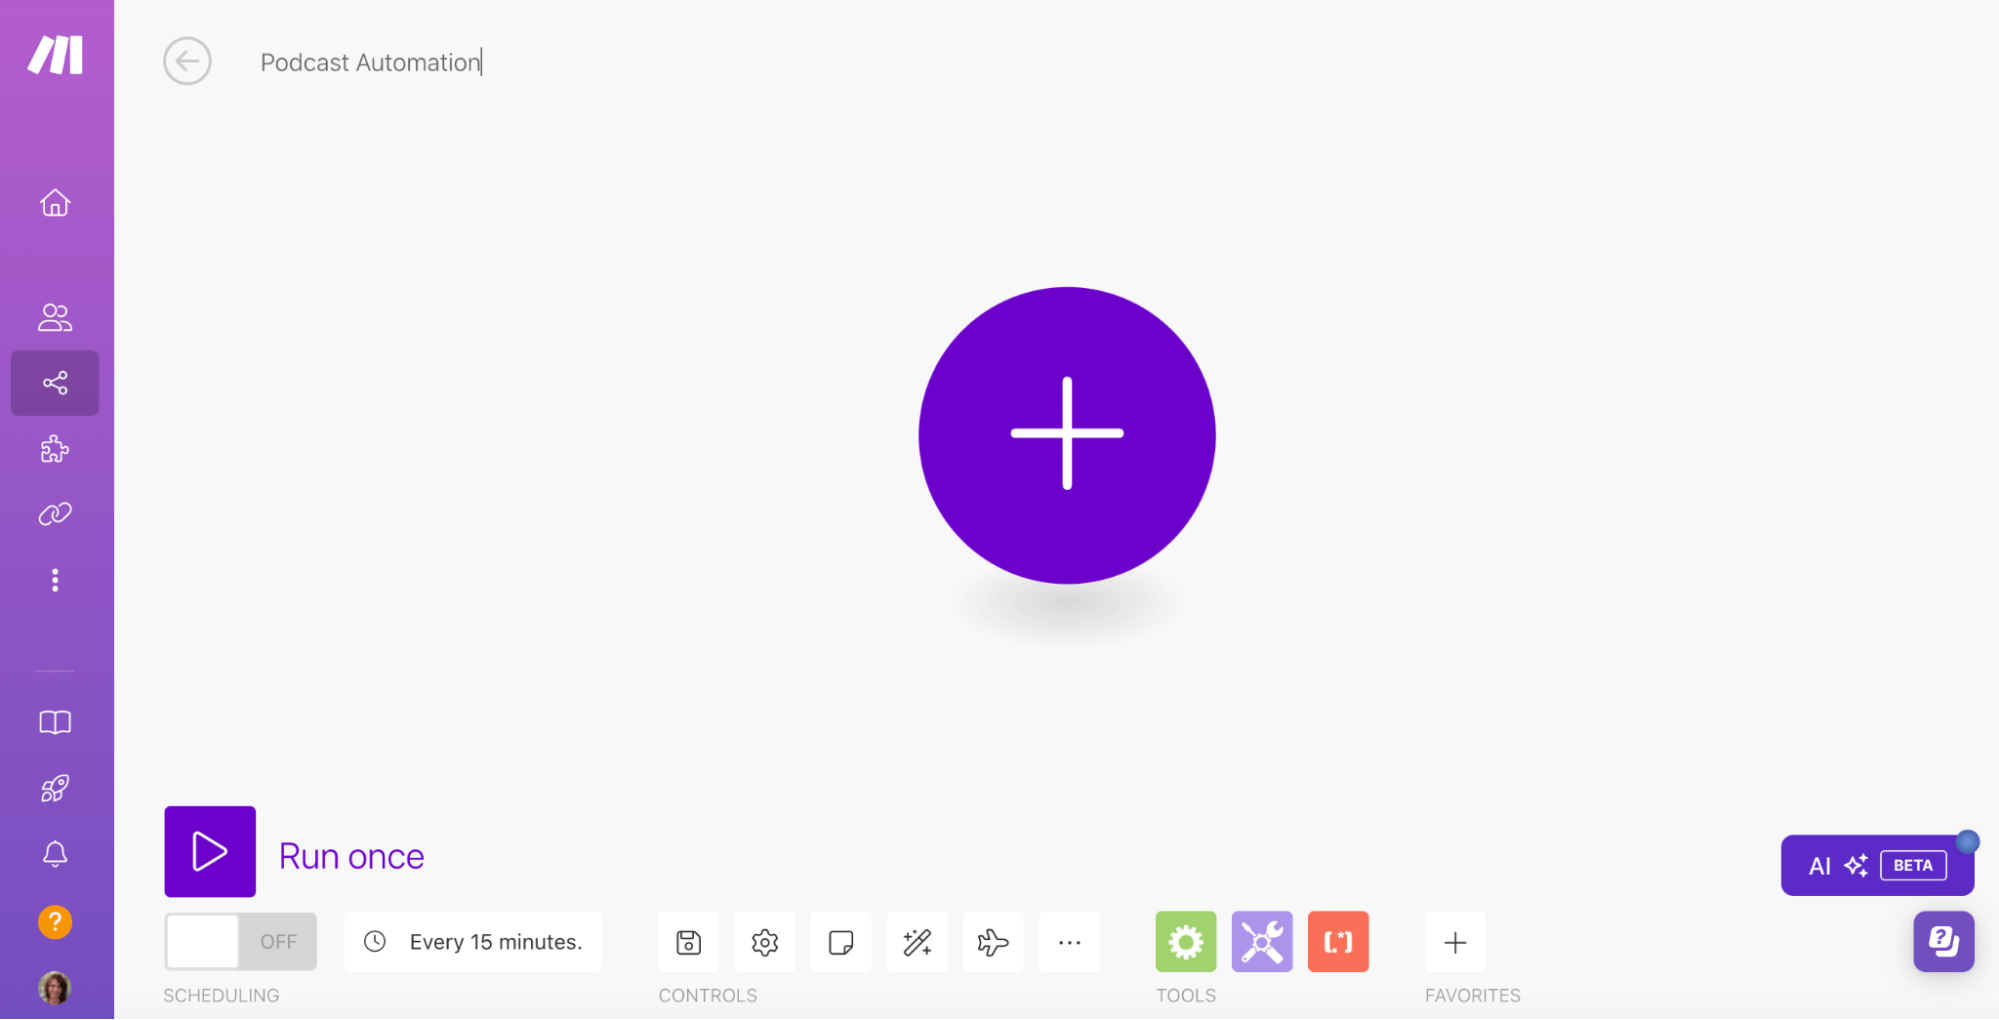This screenshot has width=1999, height=1020.
Task: Go to Home in the sidebar
Action: (55, 203)
